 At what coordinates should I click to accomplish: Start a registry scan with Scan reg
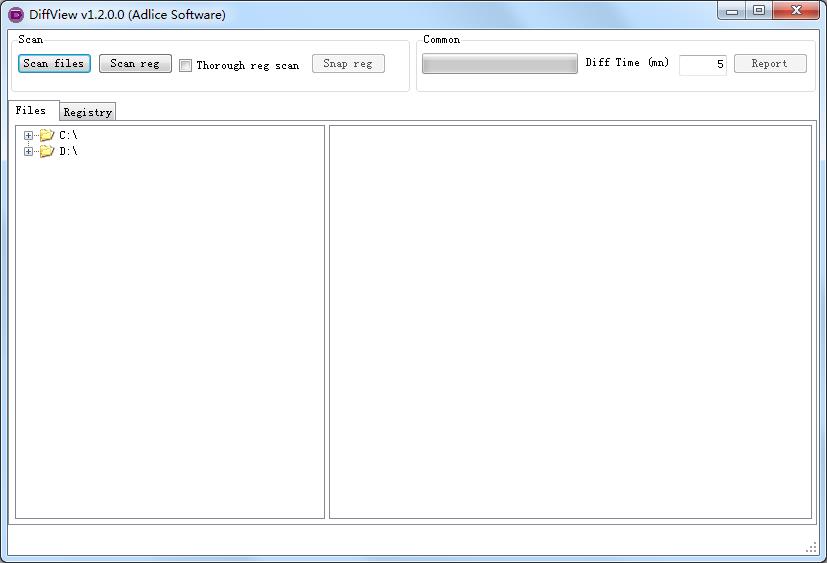coord(135,63)
